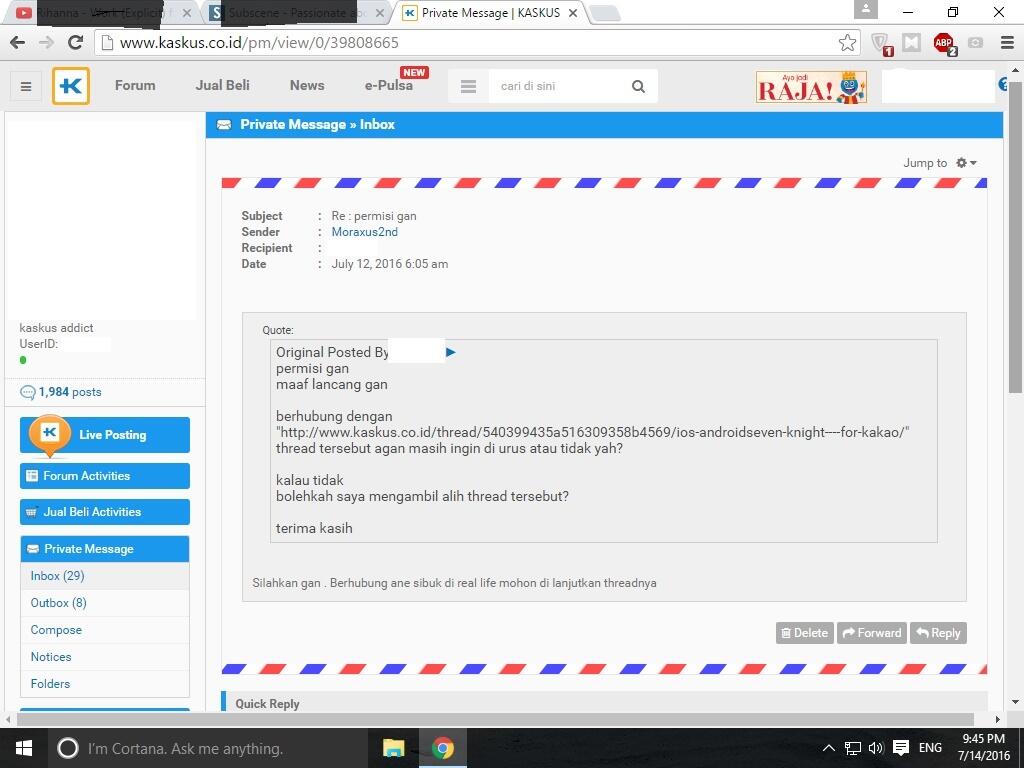Image resolution: width=1024 pixels, height=768 pixels.
Task: Open Outbox (8) folder
Action: click(58, 603)
